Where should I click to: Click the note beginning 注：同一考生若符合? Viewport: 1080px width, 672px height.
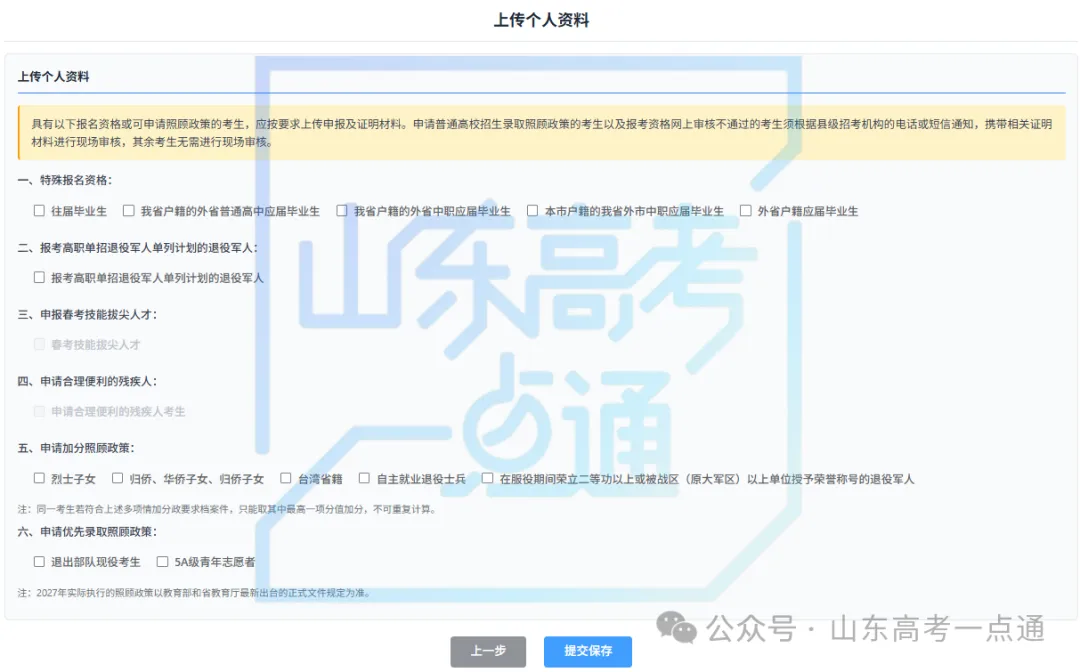pyautogui.click(x=227, y=510)
